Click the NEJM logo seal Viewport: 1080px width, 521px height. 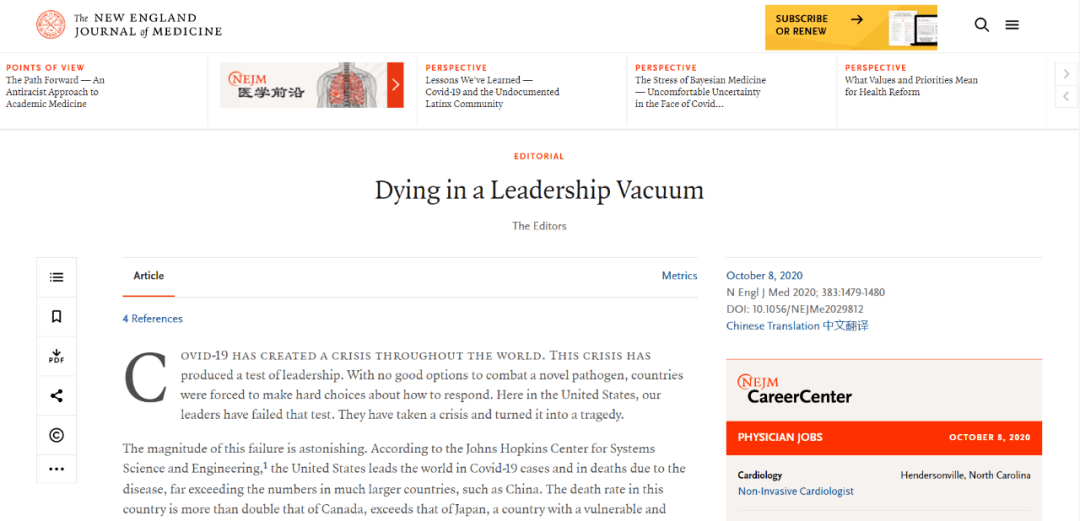pos(50,25)
